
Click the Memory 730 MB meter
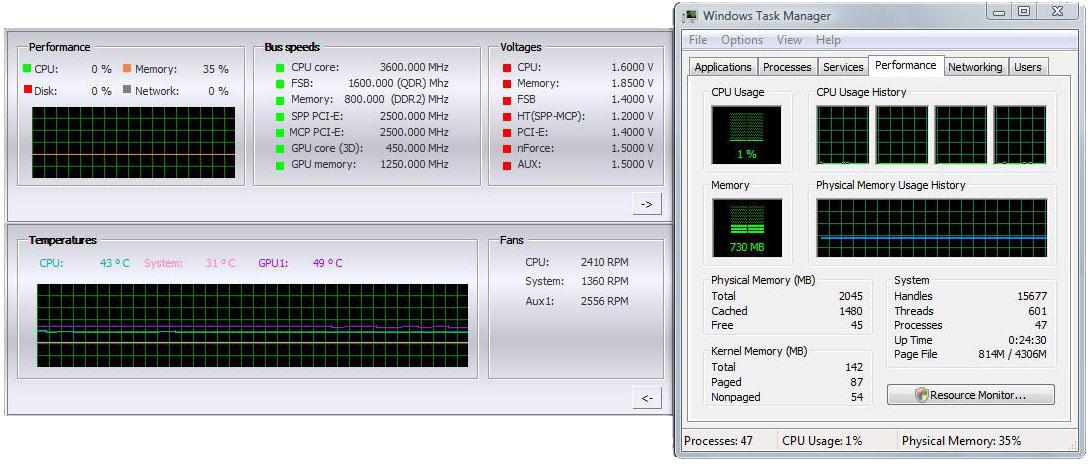point(747,228)
